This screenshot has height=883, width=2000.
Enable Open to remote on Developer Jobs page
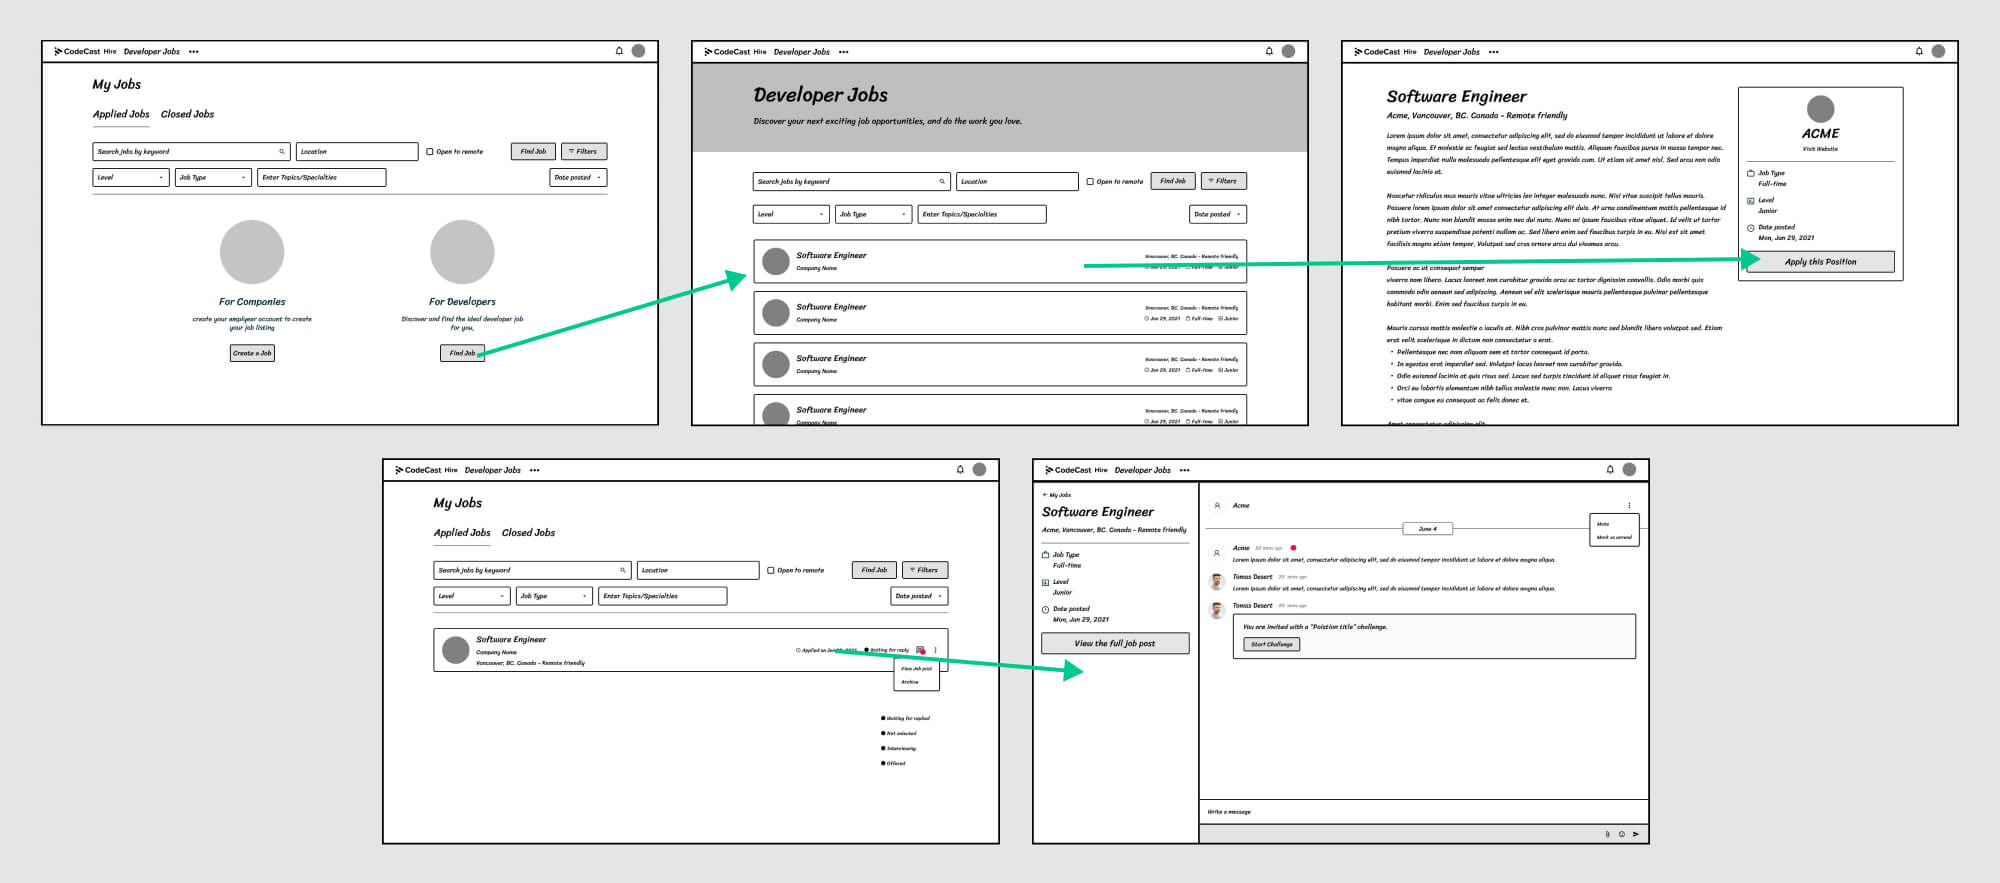(x=1090, y=182)
